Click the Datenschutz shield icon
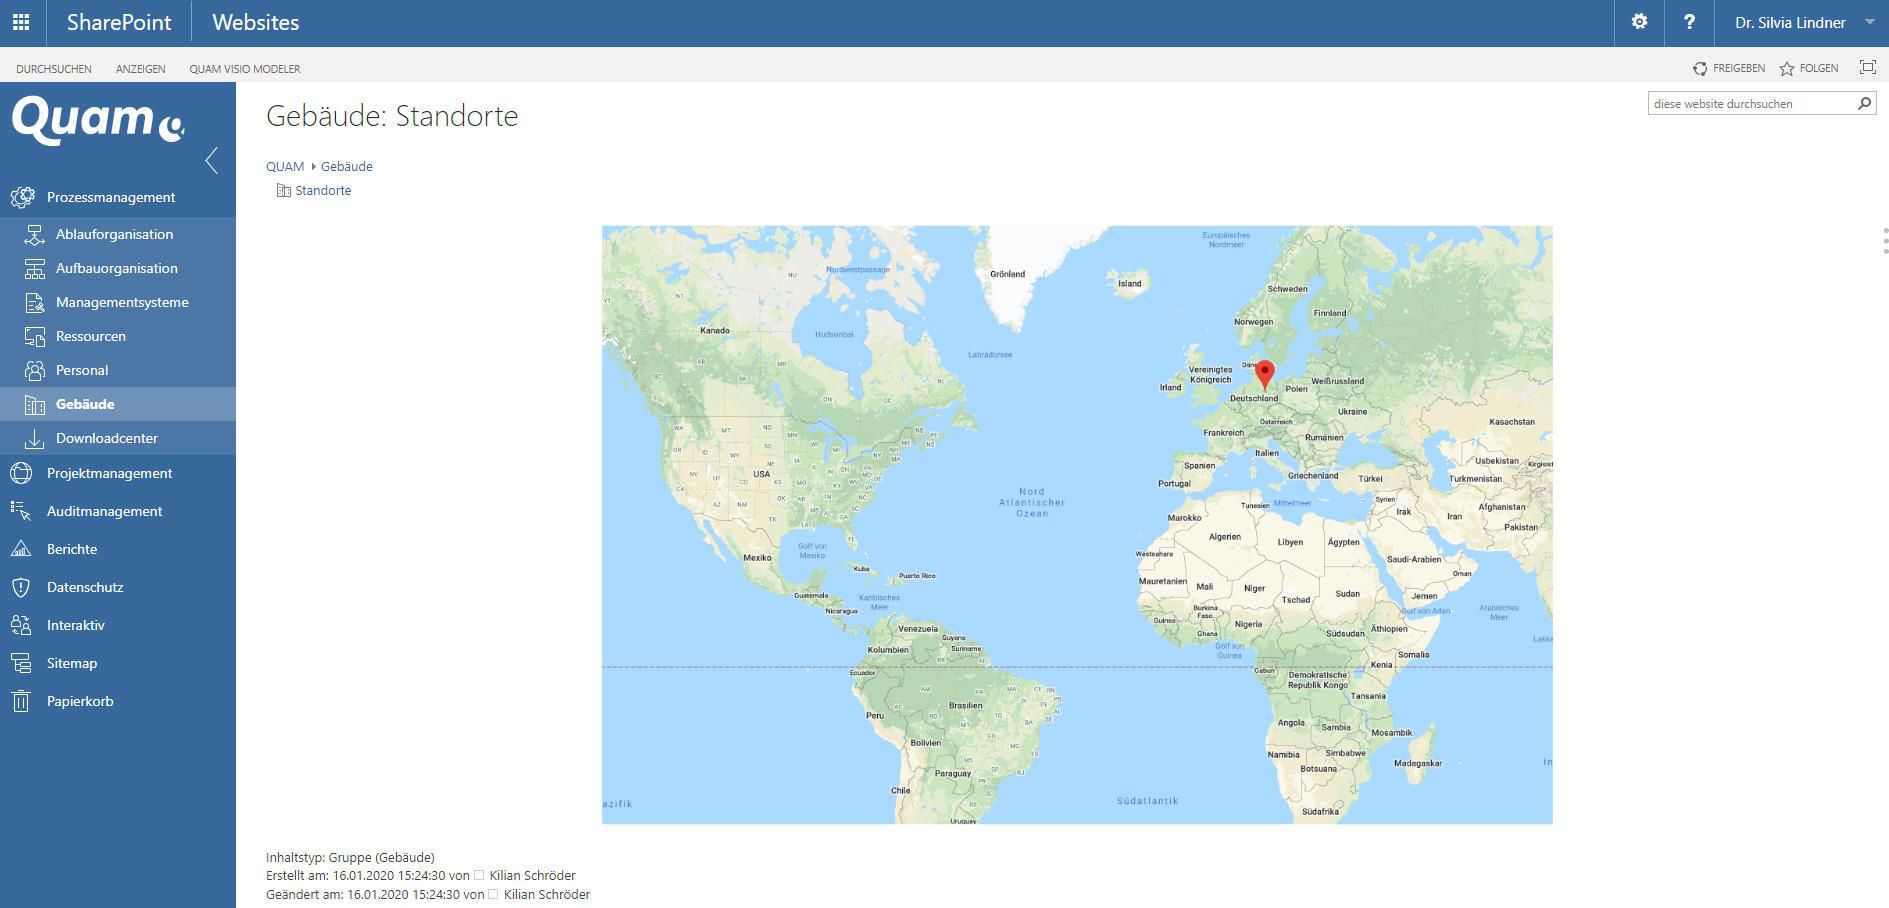 (x=21, y=587)
